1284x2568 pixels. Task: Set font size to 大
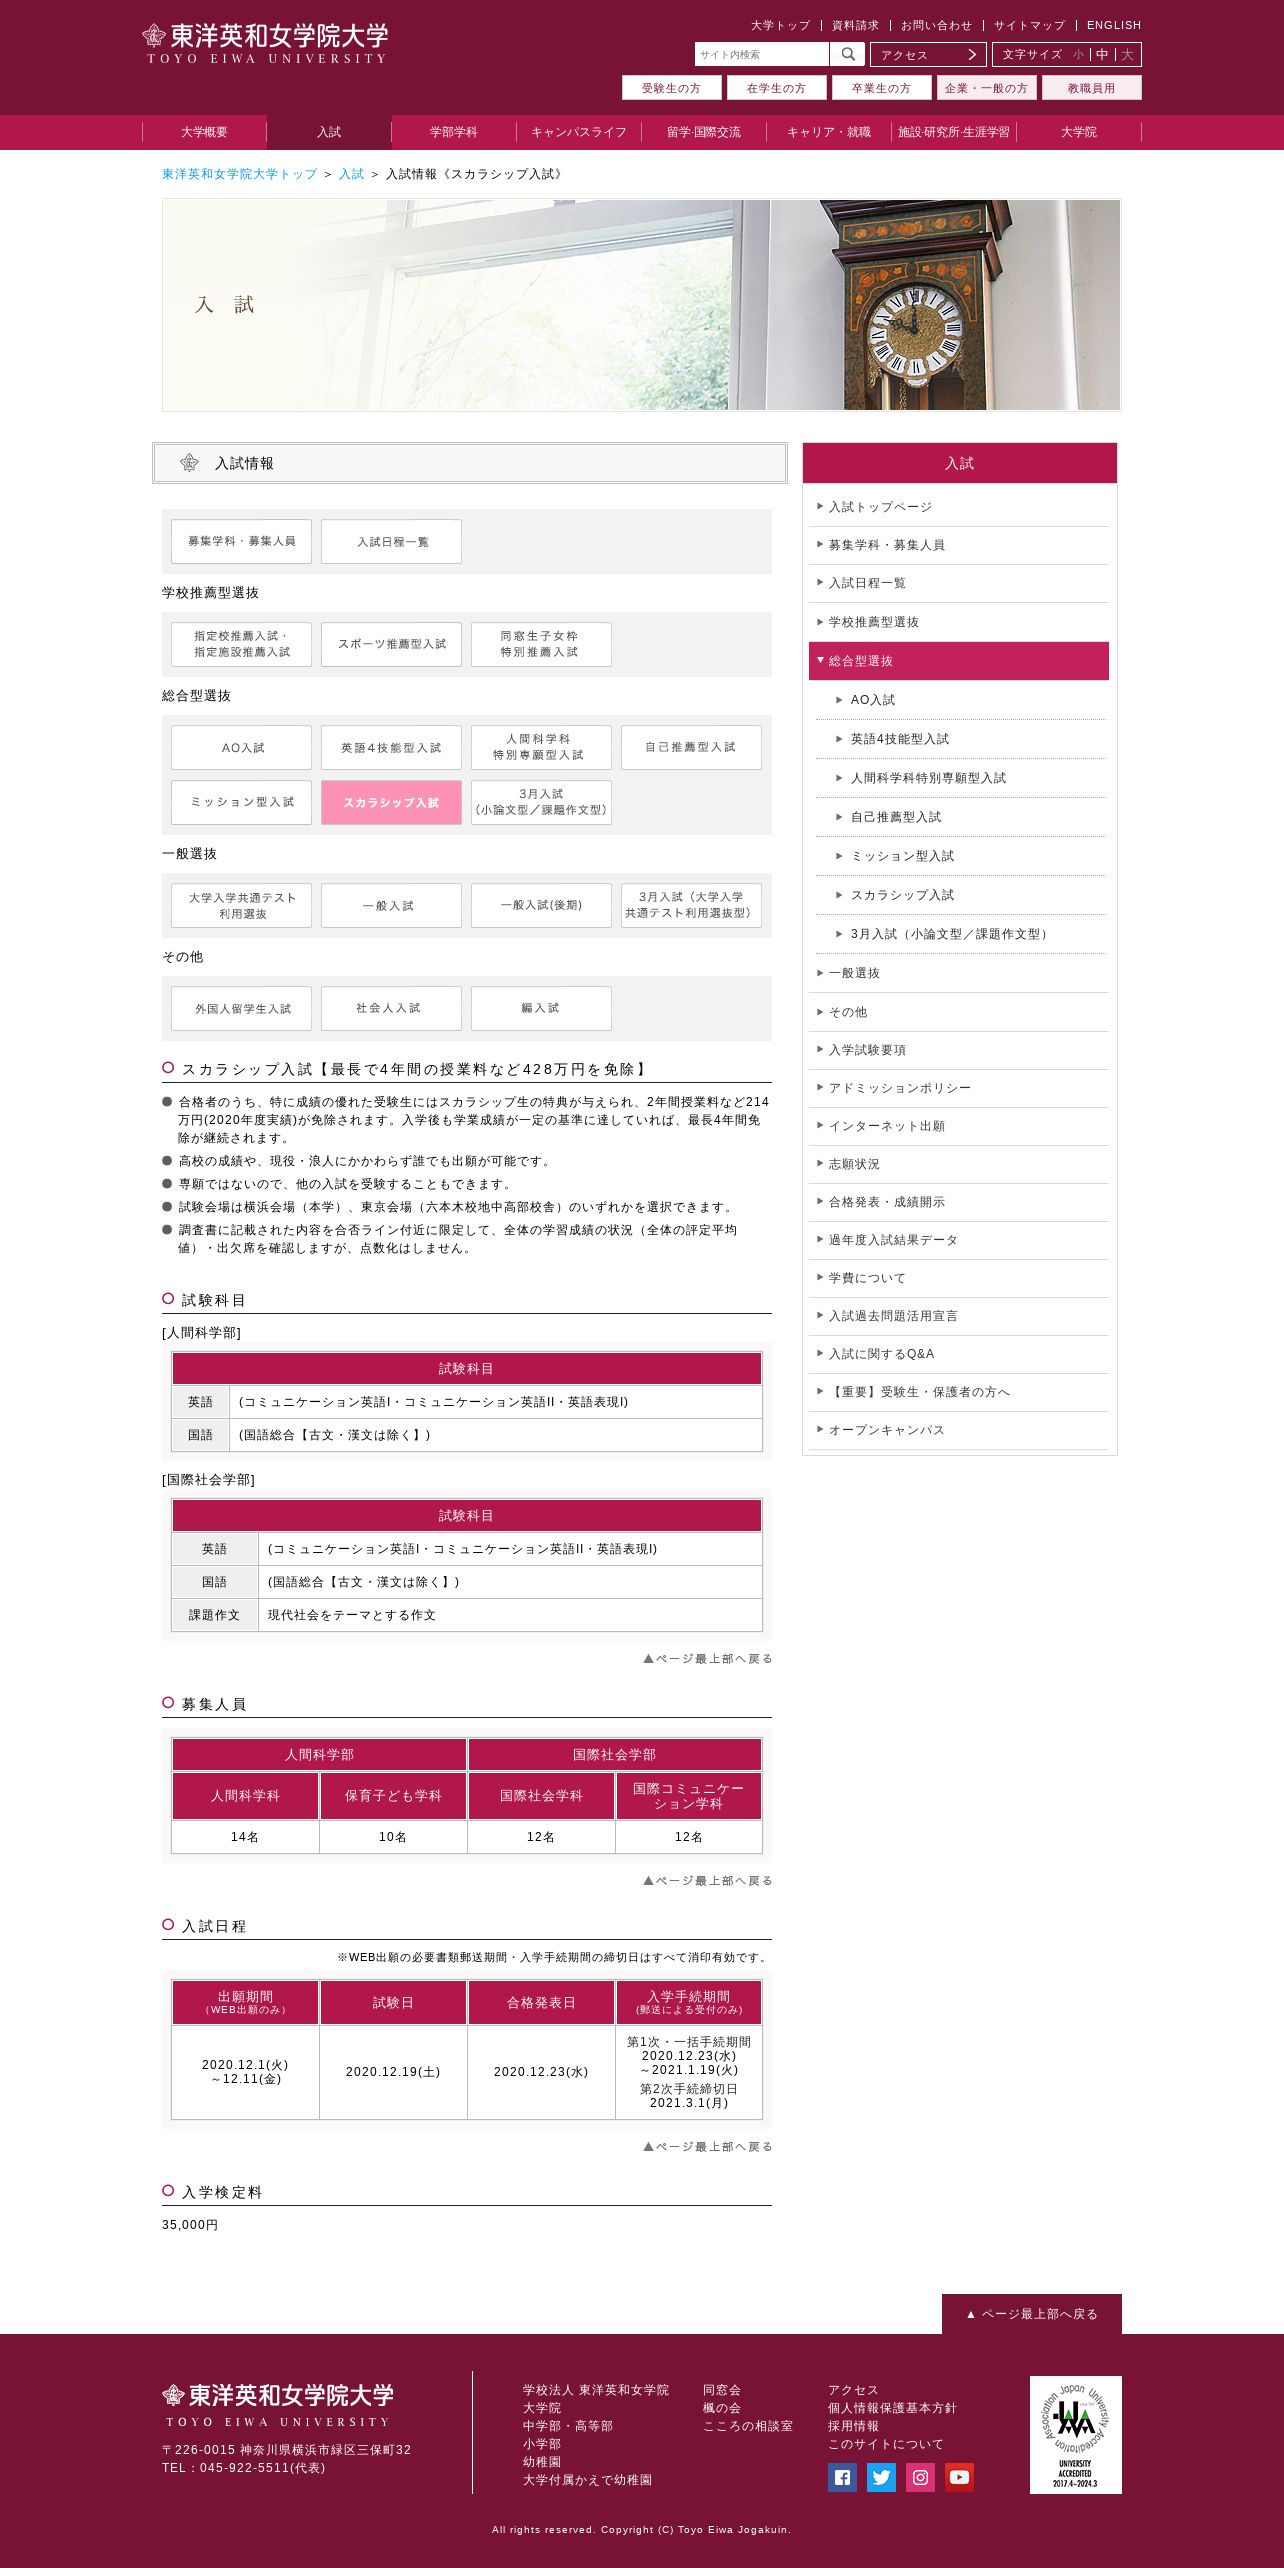[1127, 55]
